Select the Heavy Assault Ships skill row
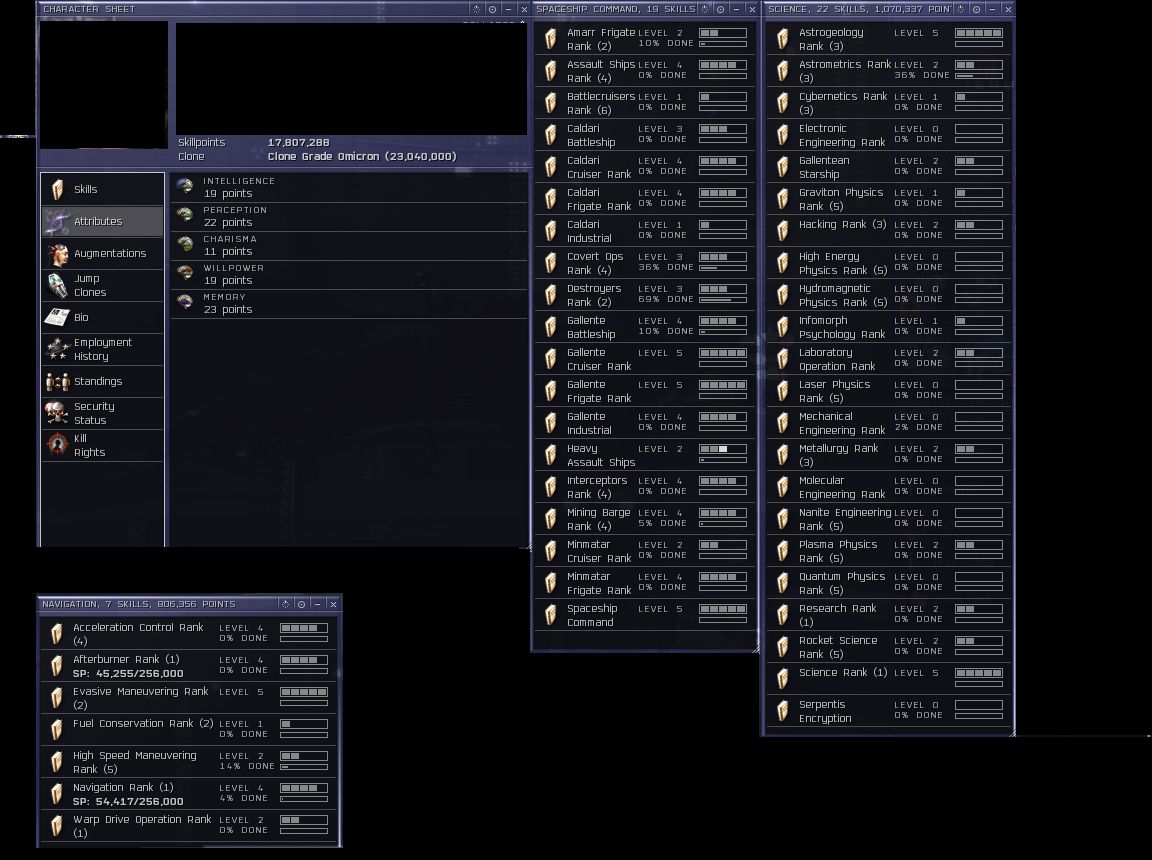Screen dimensions: 1152x860 [644, 455]
